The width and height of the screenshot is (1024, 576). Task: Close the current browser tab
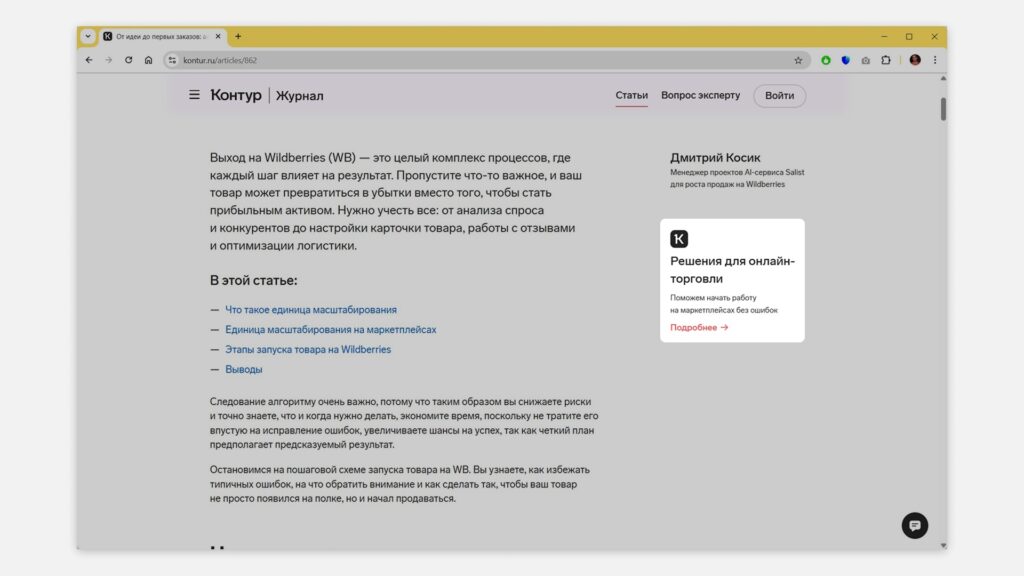[218, 37]
